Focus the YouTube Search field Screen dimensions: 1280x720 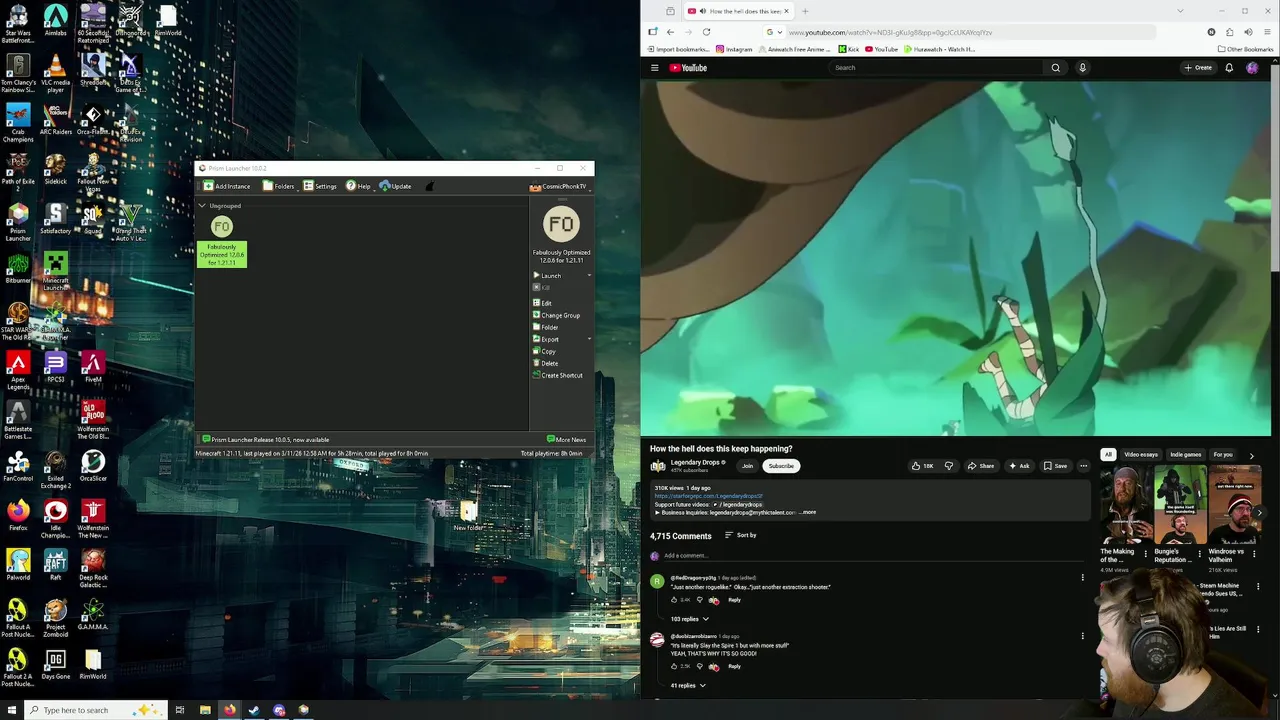pyautogui.click(x=935, y=68)
